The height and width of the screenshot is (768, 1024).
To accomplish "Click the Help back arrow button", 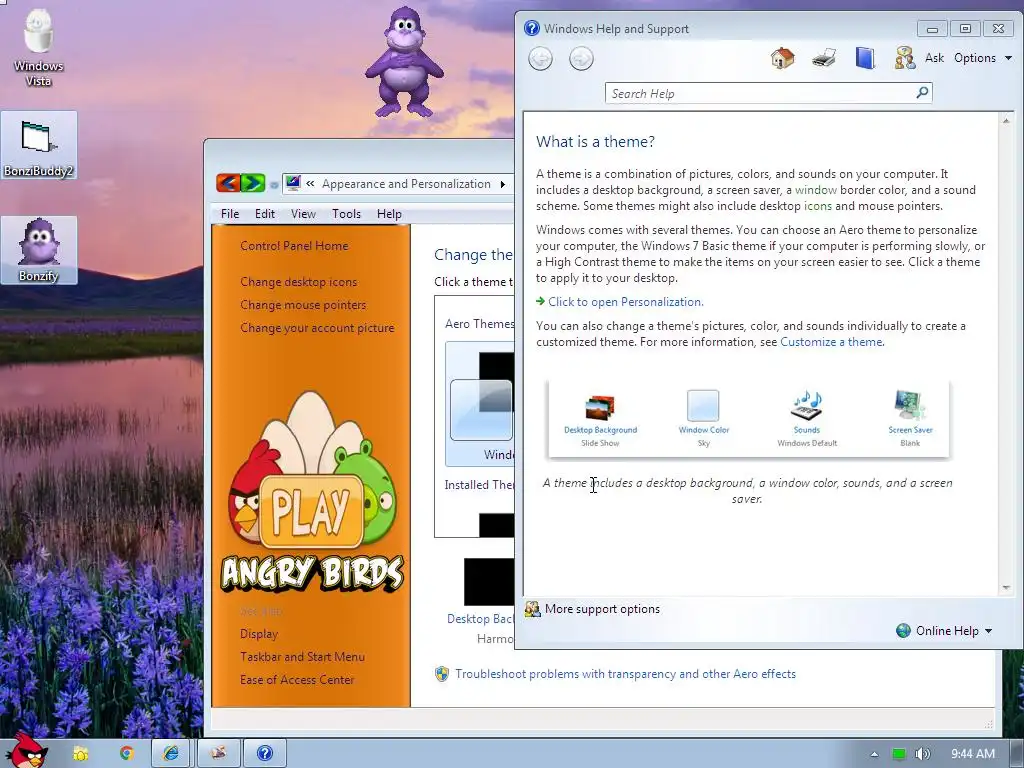I will [540, 59].
